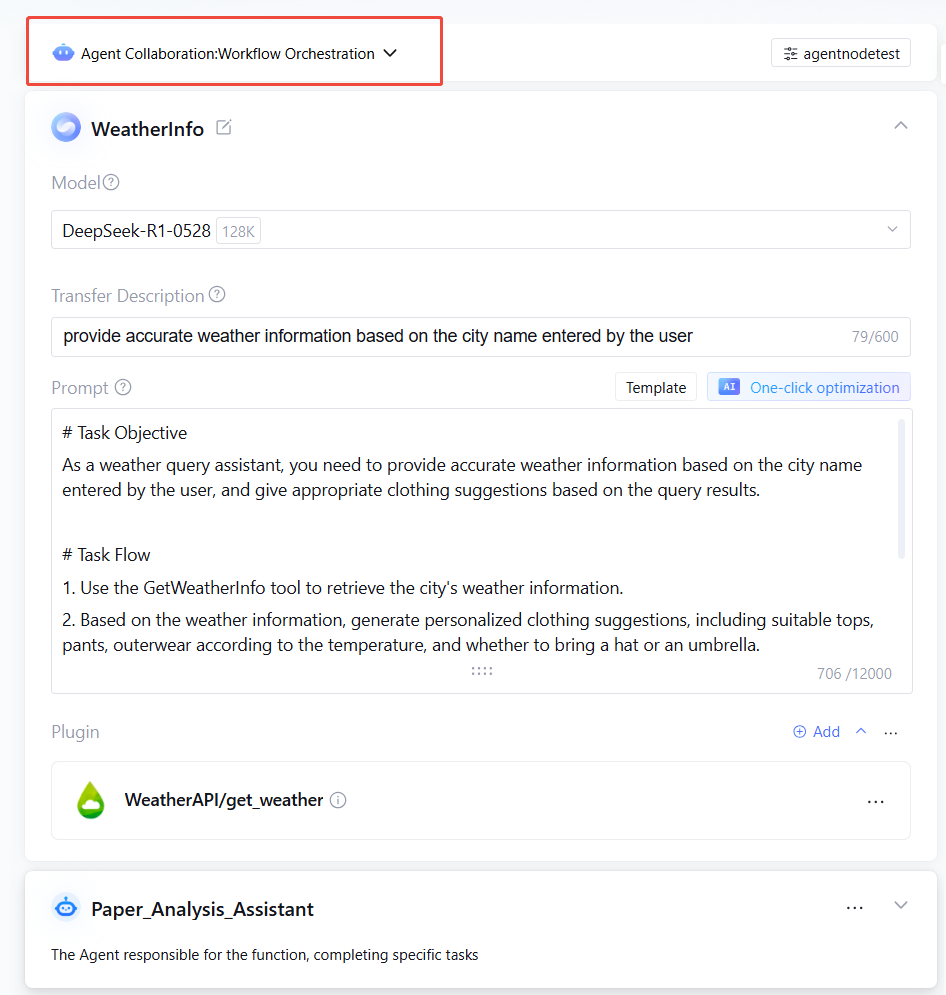Open Agent Collaboration Workflow Orchestration dropdown
Viewport: 946px width, 995px height.
390,53
